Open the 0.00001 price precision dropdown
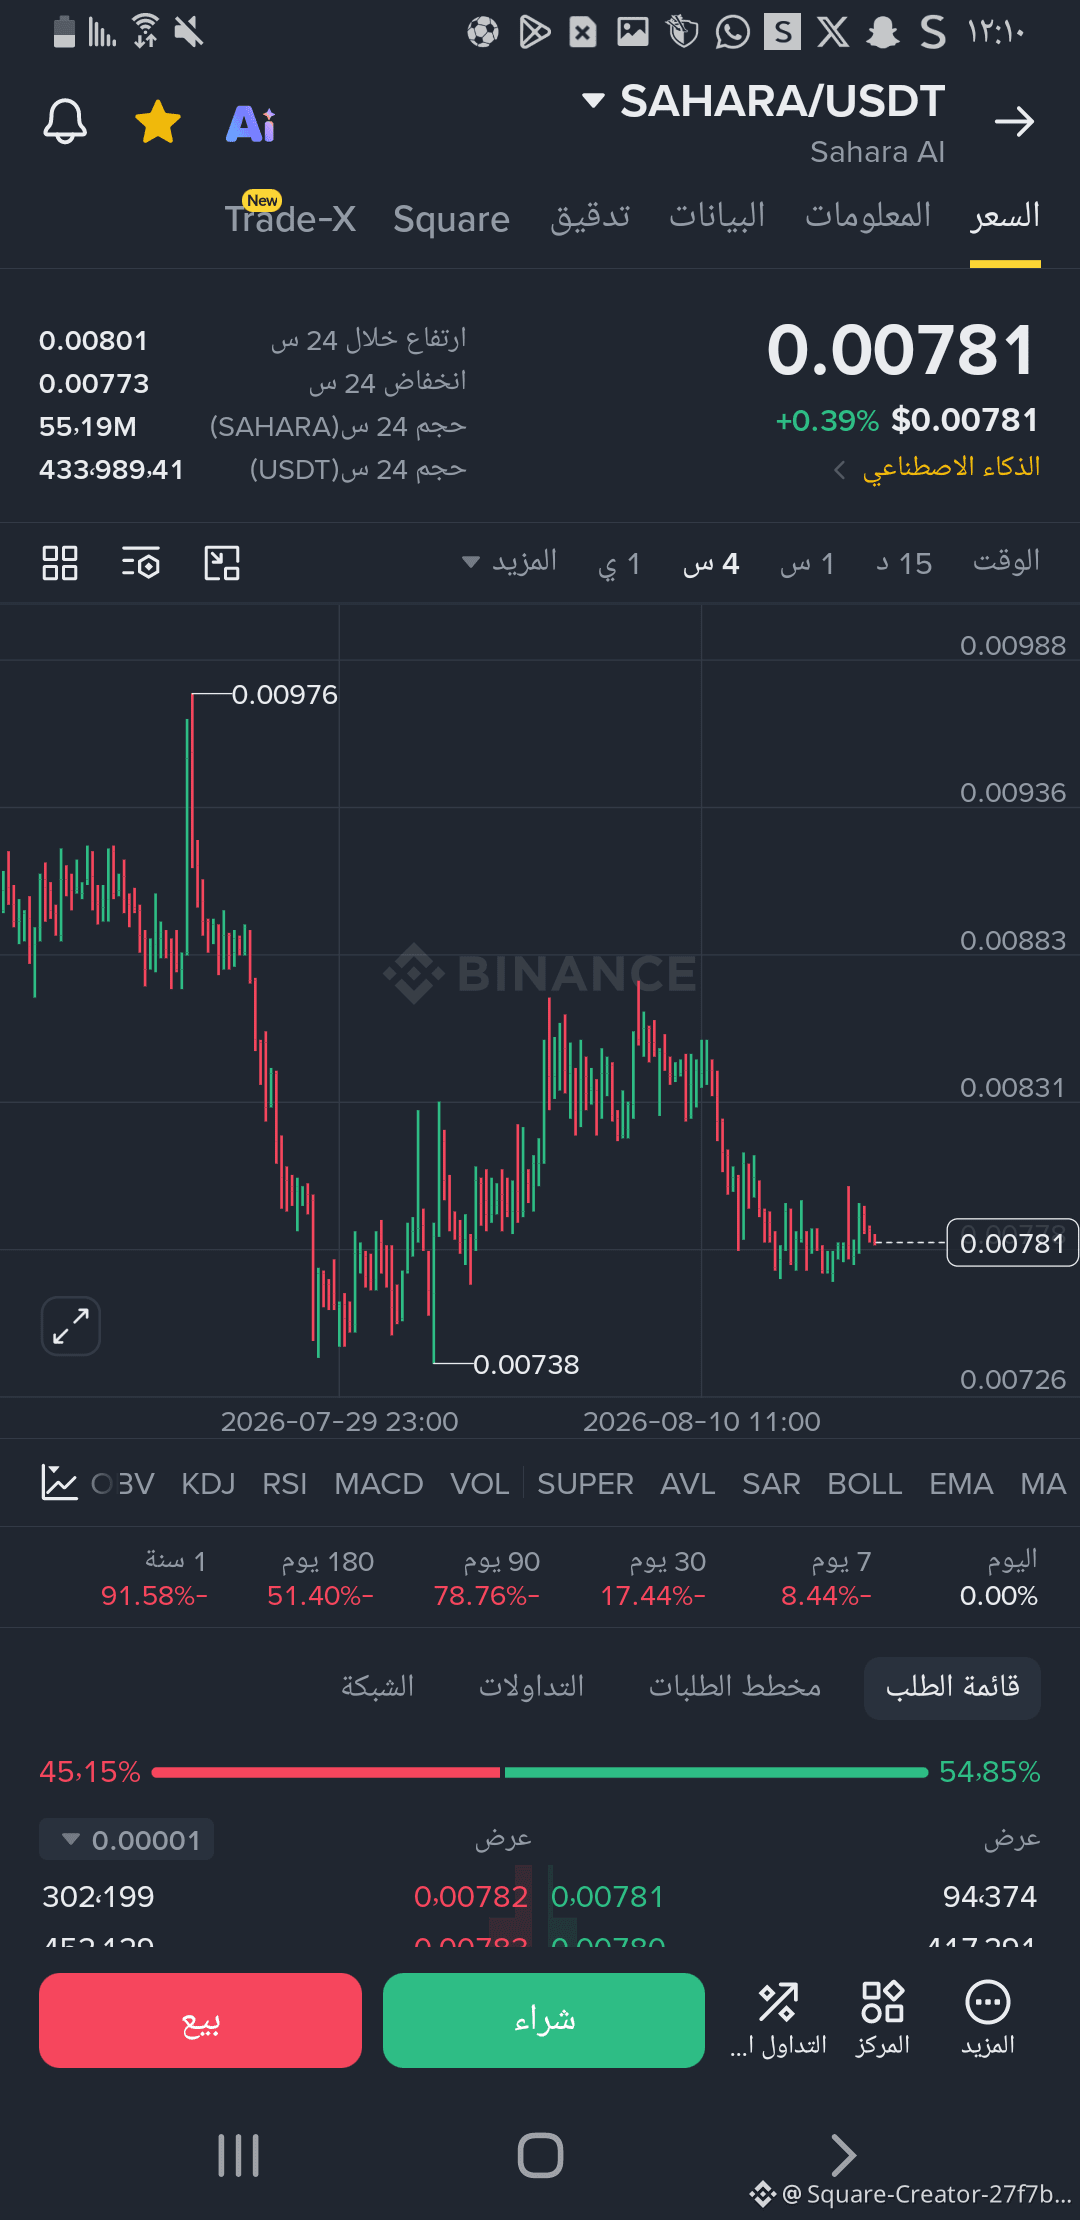 (x=127, y=1840)
